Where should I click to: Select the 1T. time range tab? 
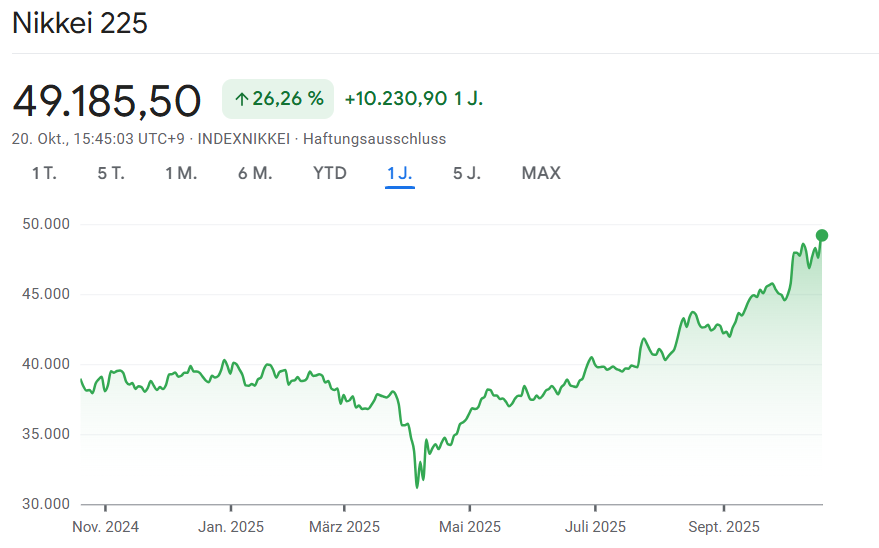point(44,173)
